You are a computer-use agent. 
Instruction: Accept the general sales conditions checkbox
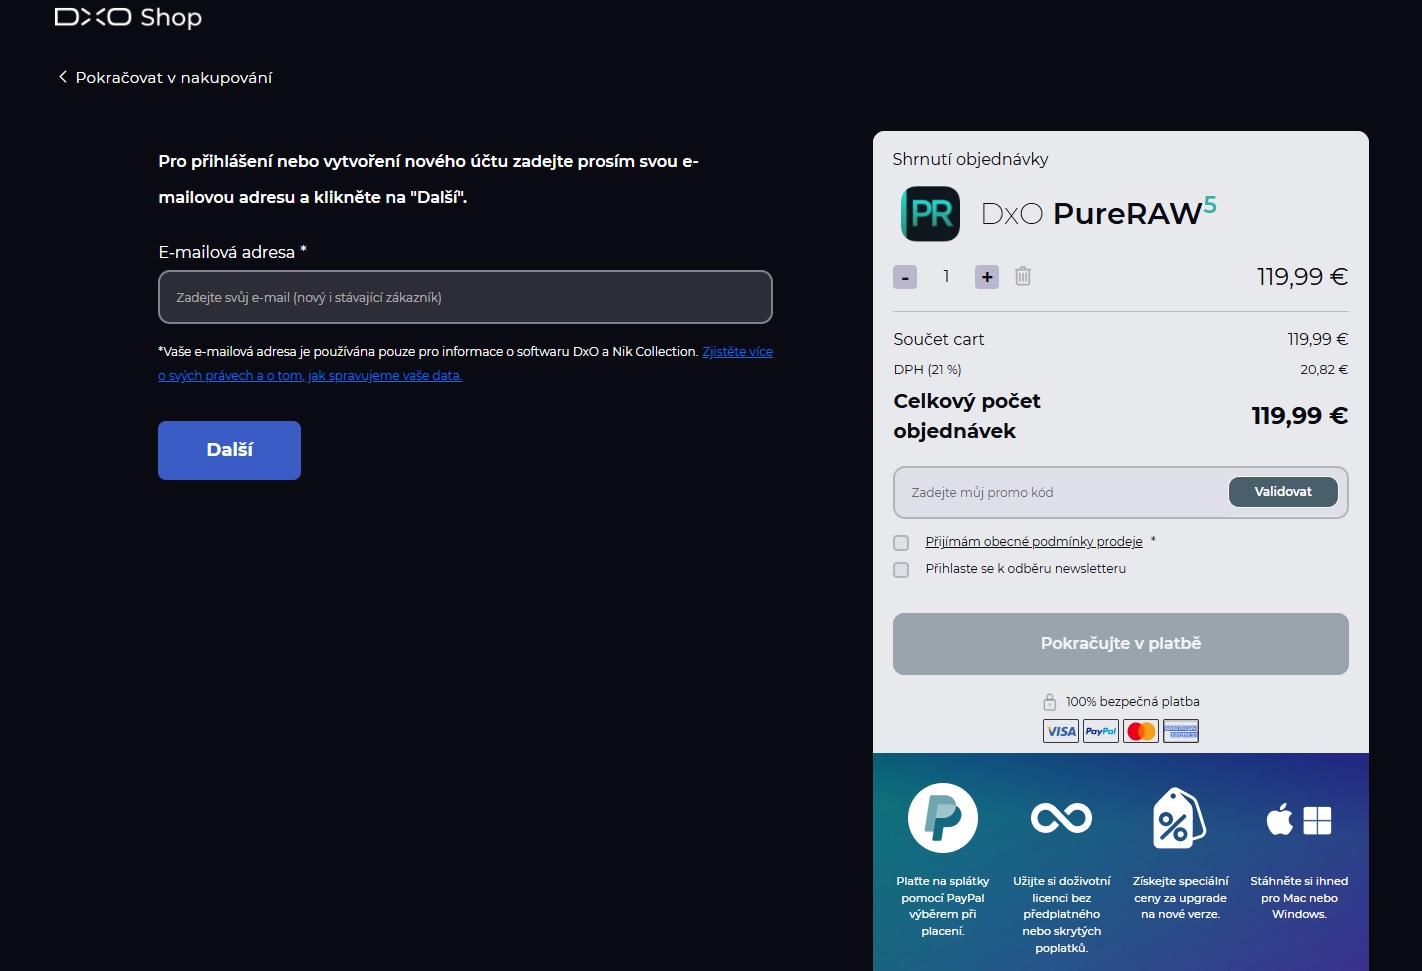coord(901,543)
